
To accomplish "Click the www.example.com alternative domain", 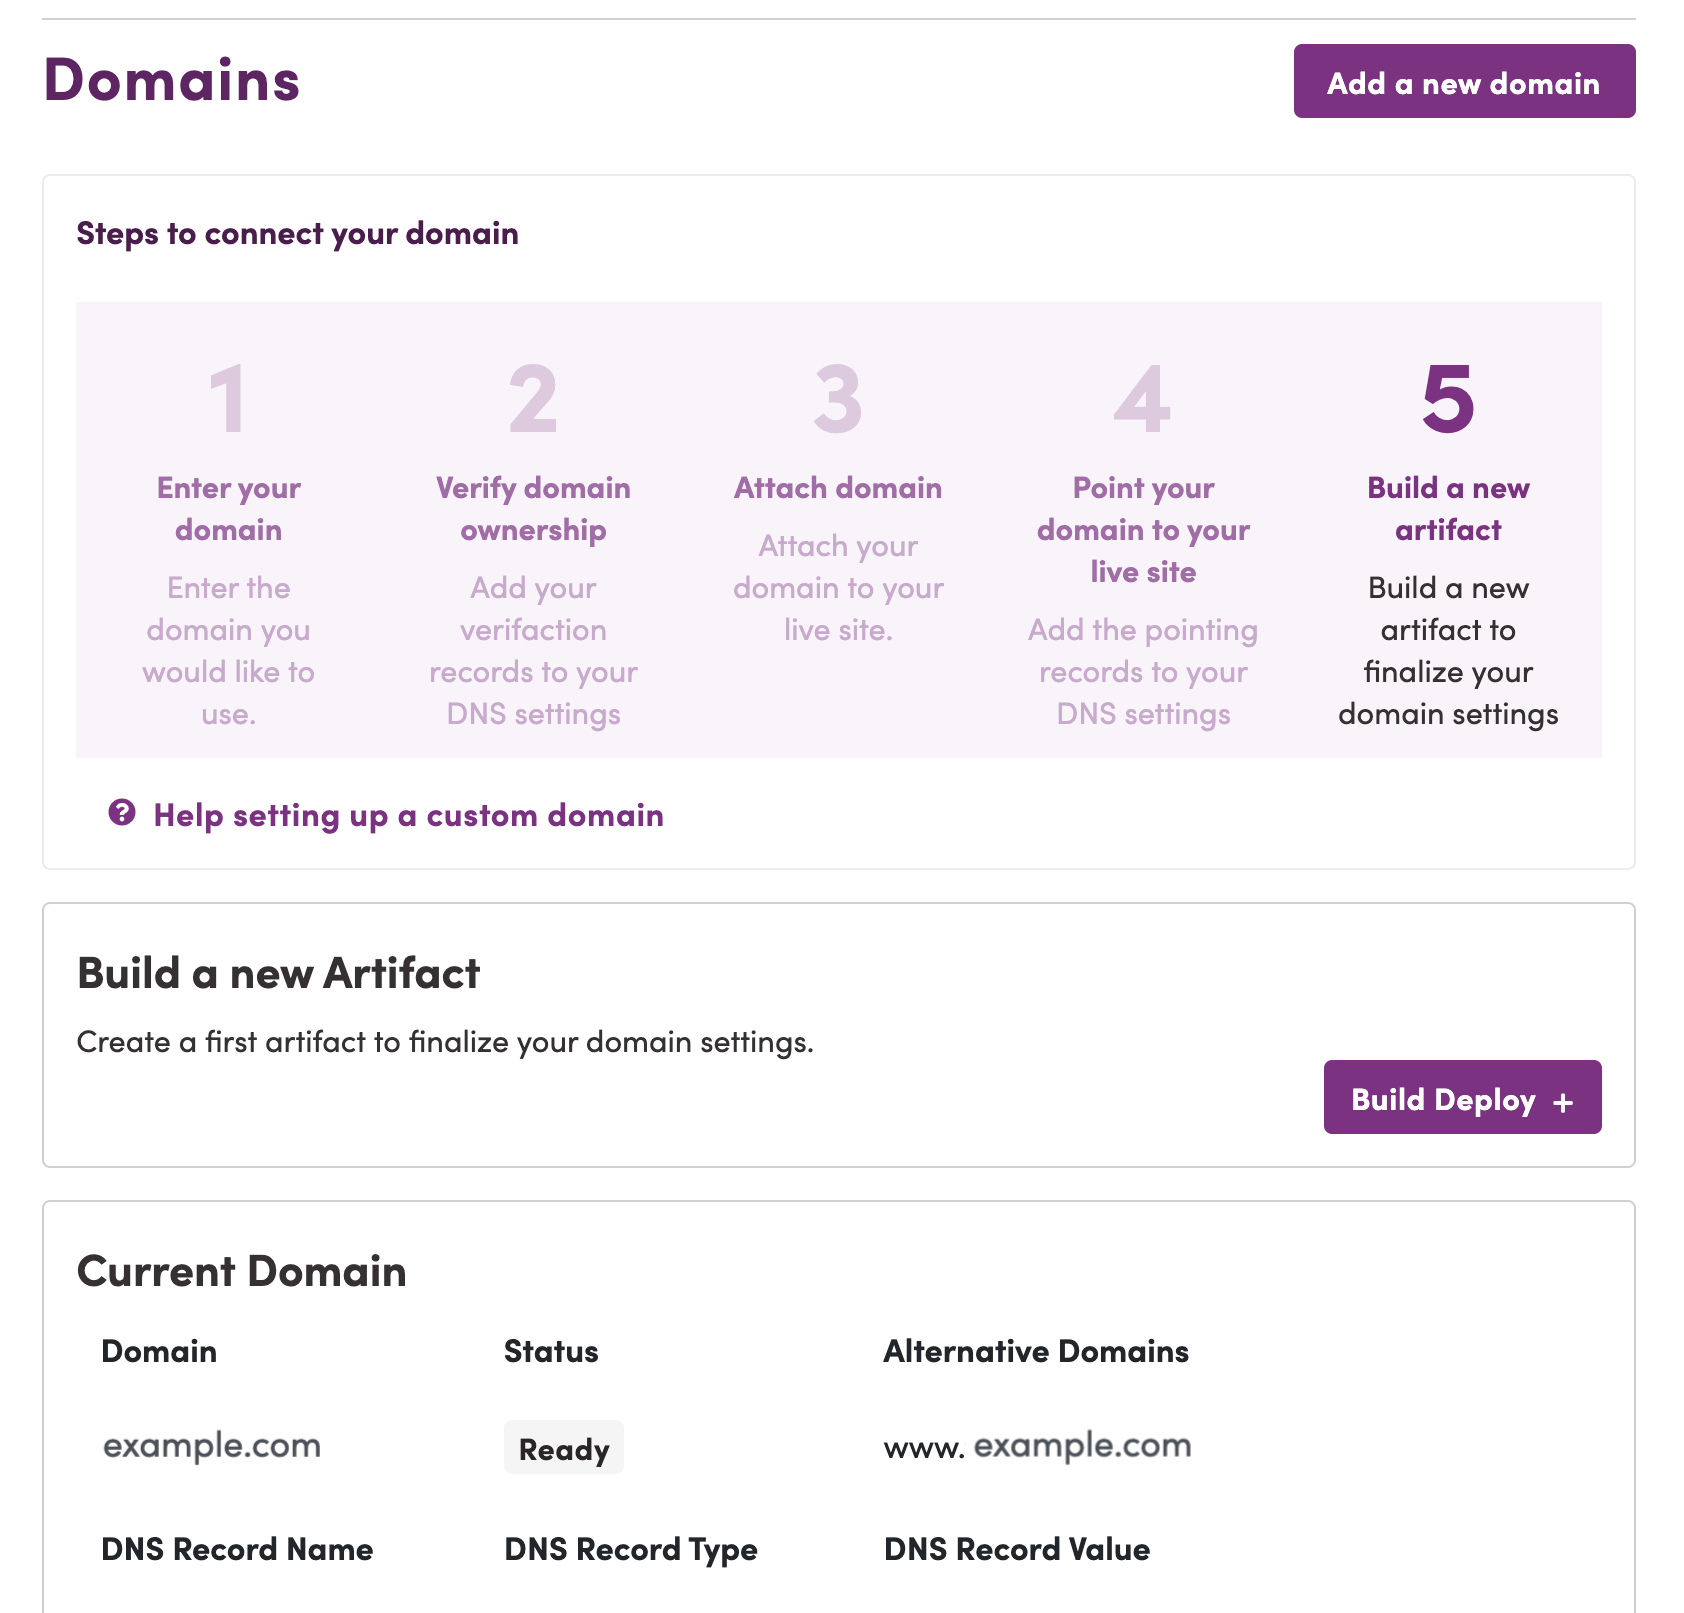I will tap(1037, 1446).
